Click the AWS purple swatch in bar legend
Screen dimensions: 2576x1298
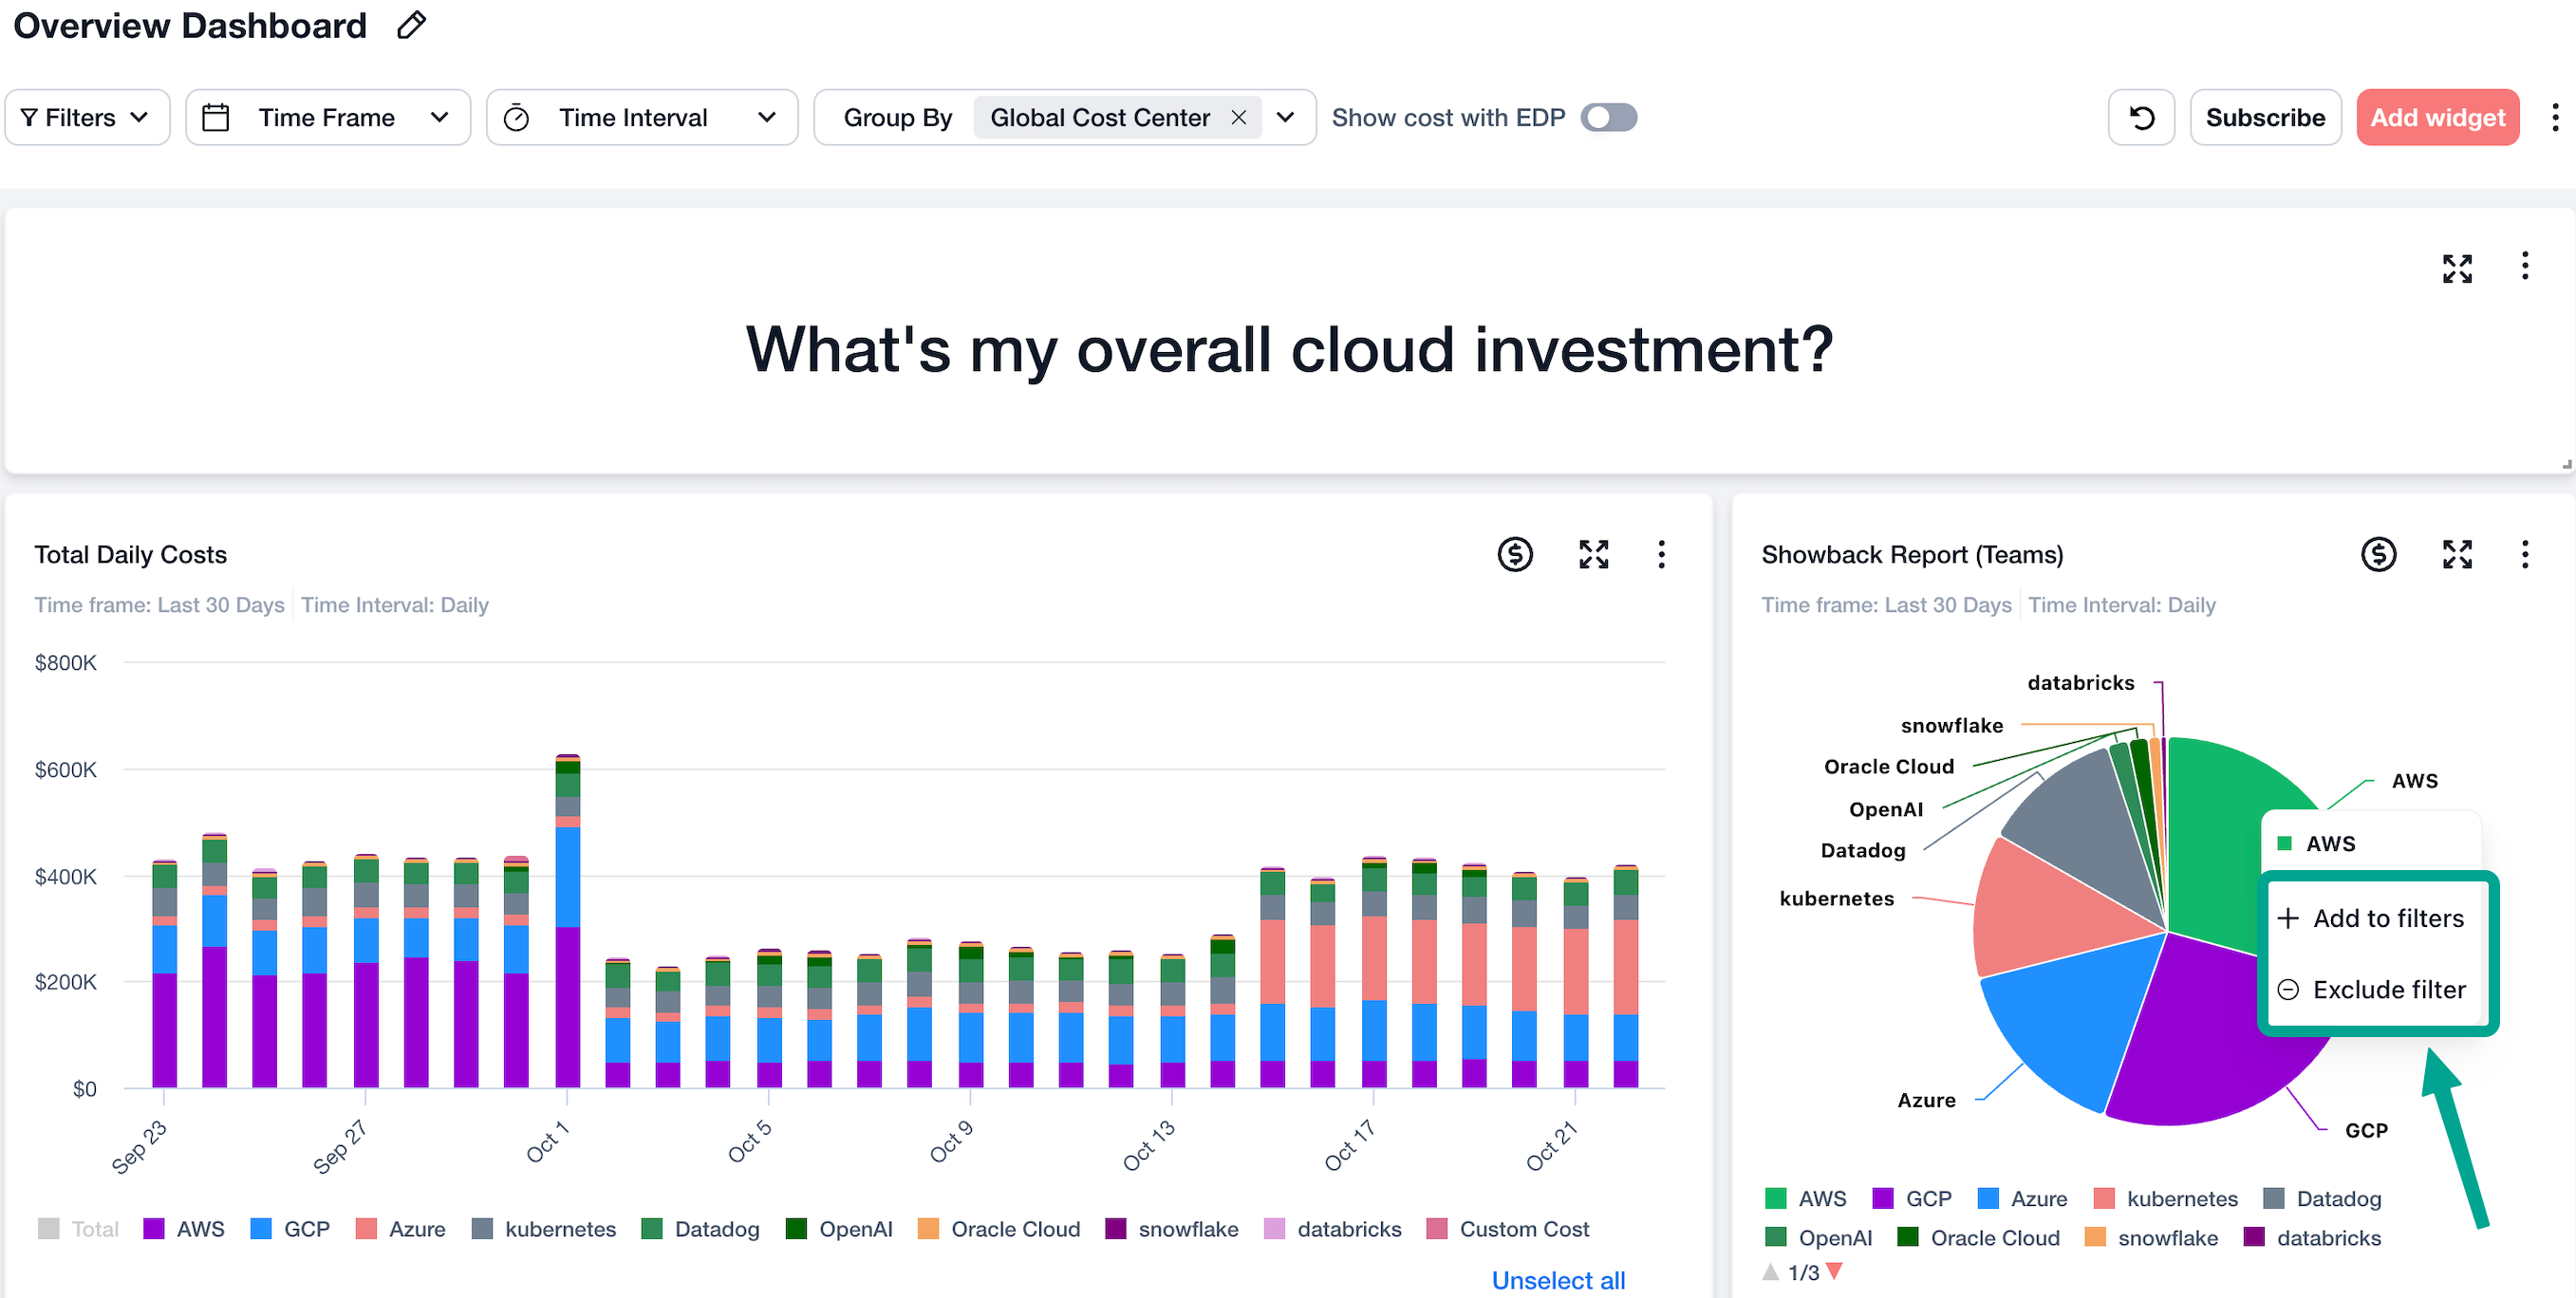(x=154, y=1229)
